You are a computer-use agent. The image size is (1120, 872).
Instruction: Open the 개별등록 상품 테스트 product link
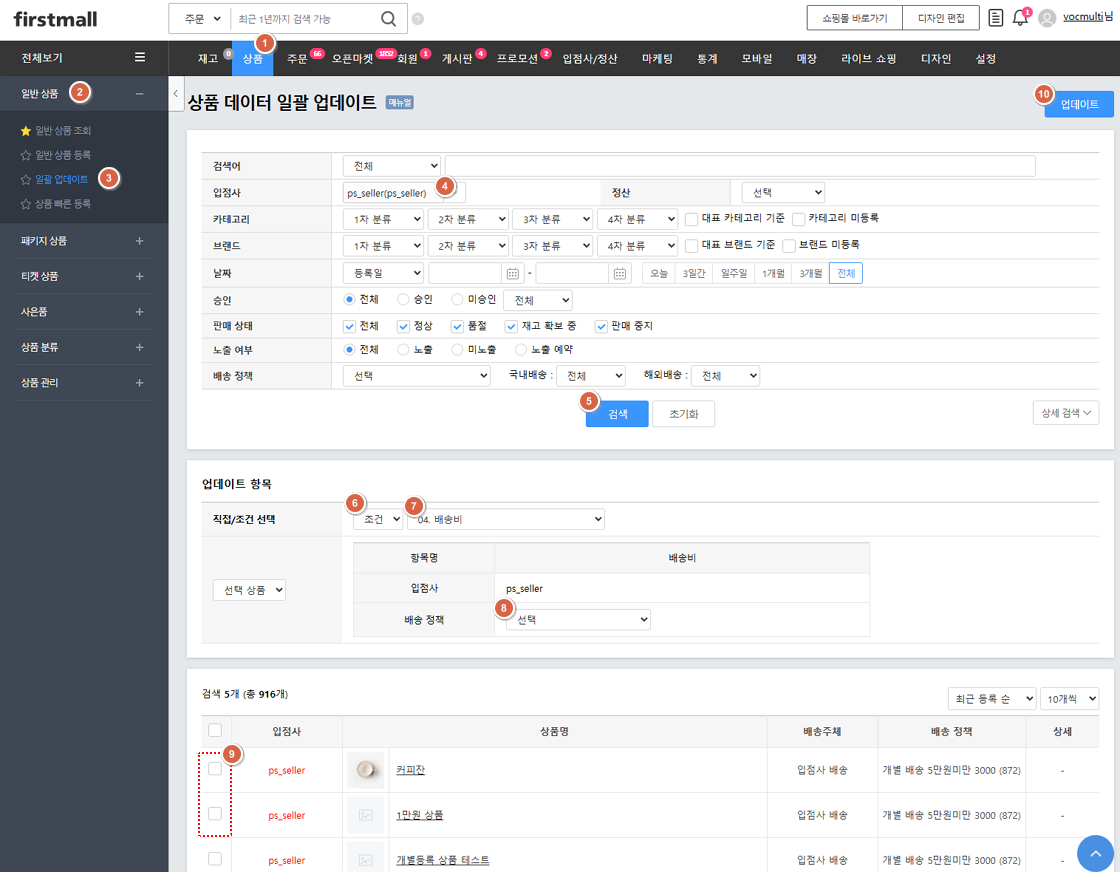point(443,860)
